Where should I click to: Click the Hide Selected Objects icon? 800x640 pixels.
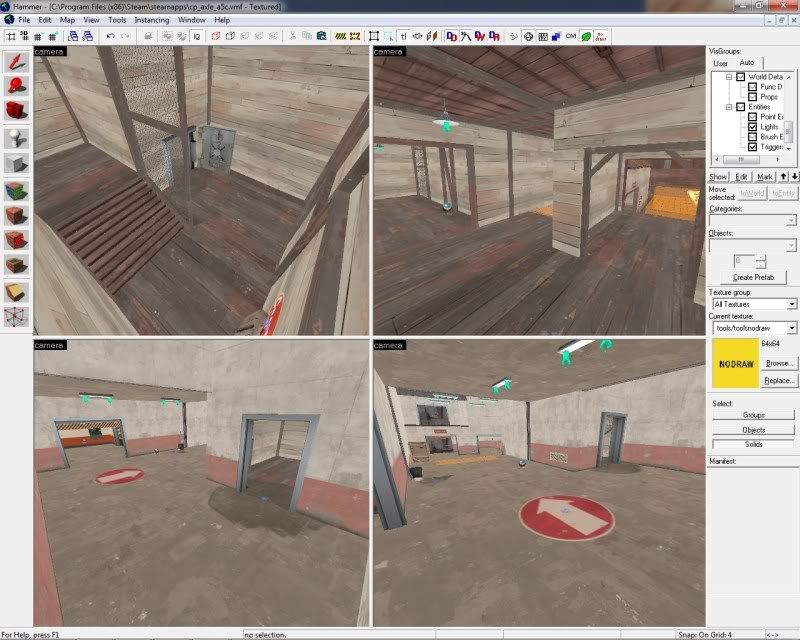pyautogui.click(x=216, y=36)
